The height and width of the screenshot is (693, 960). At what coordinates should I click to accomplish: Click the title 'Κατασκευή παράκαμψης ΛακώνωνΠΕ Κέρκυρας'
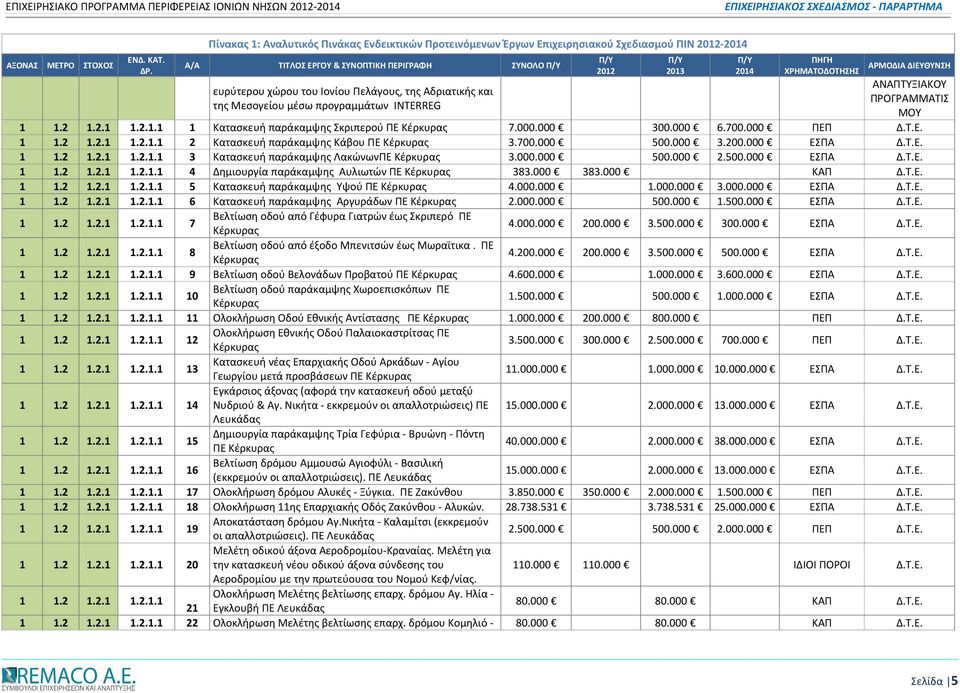pos(326,157)
